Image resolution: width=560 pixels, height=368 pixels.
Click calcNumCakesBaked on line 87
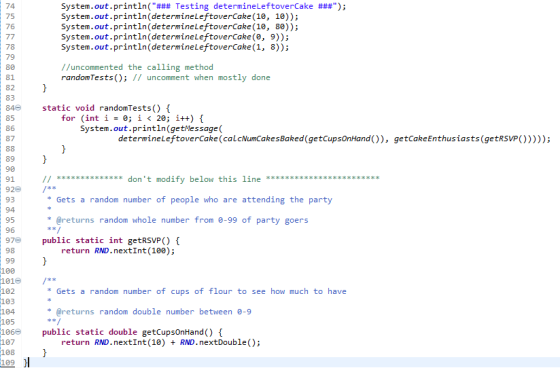pos(263,139)
